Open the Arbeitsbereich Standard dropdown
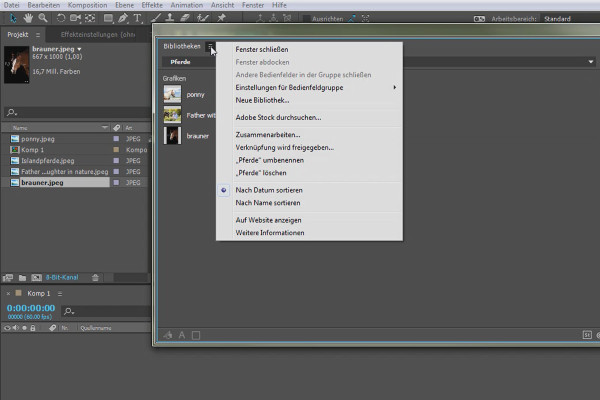The image size is (600, 400). tap(570, 18)
